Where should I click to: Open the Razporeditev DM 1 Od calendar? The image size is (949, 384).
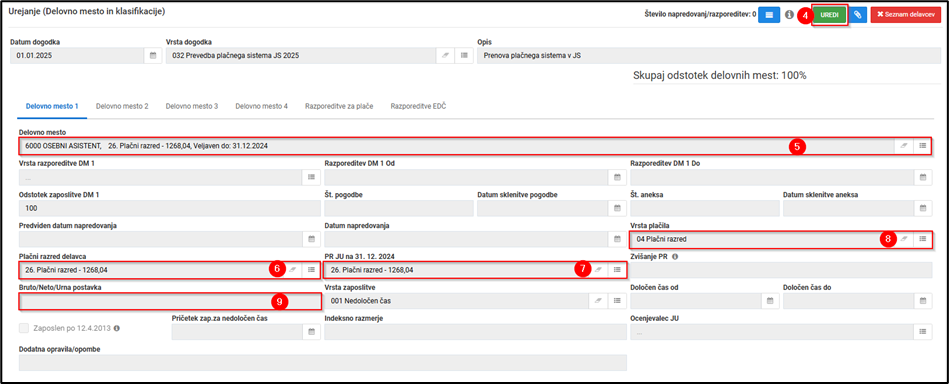pos(617,177)
